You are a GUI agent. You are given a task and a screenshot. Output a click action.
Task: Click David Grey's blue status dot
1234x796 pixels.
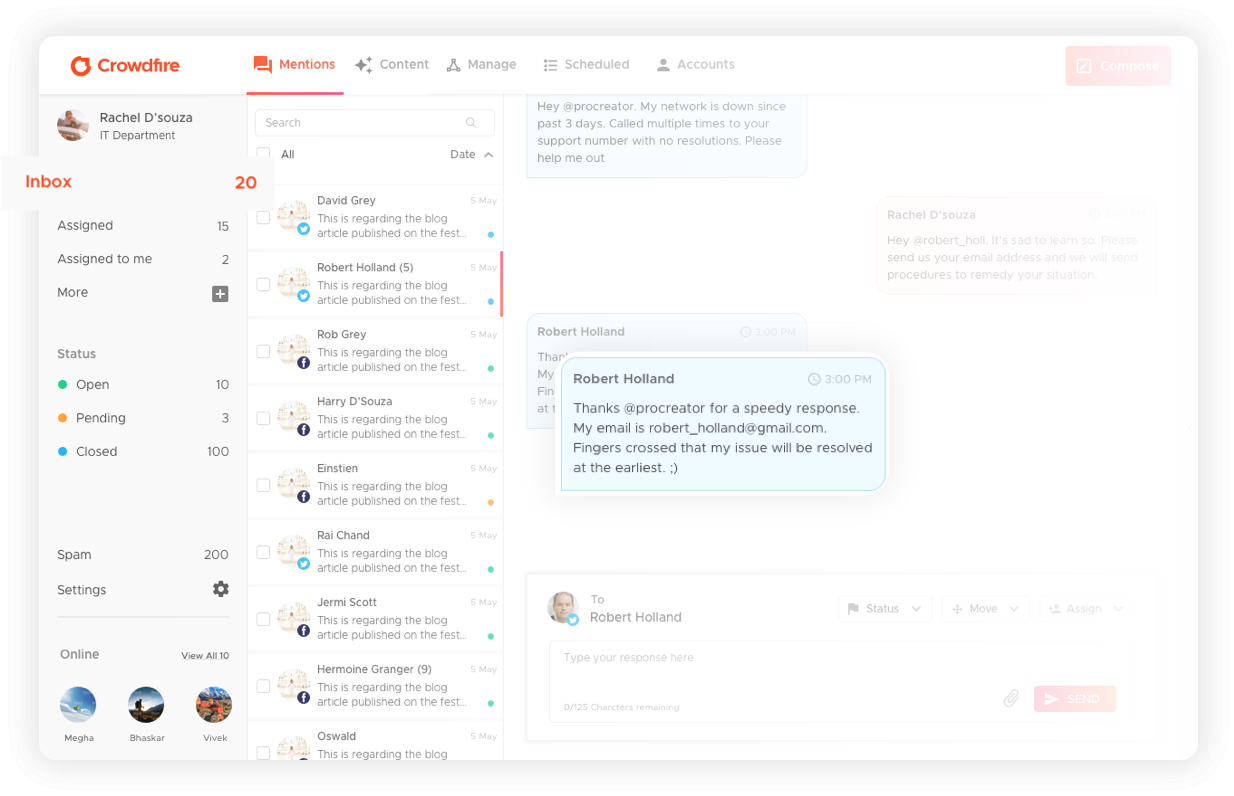(x=491, y=234)
